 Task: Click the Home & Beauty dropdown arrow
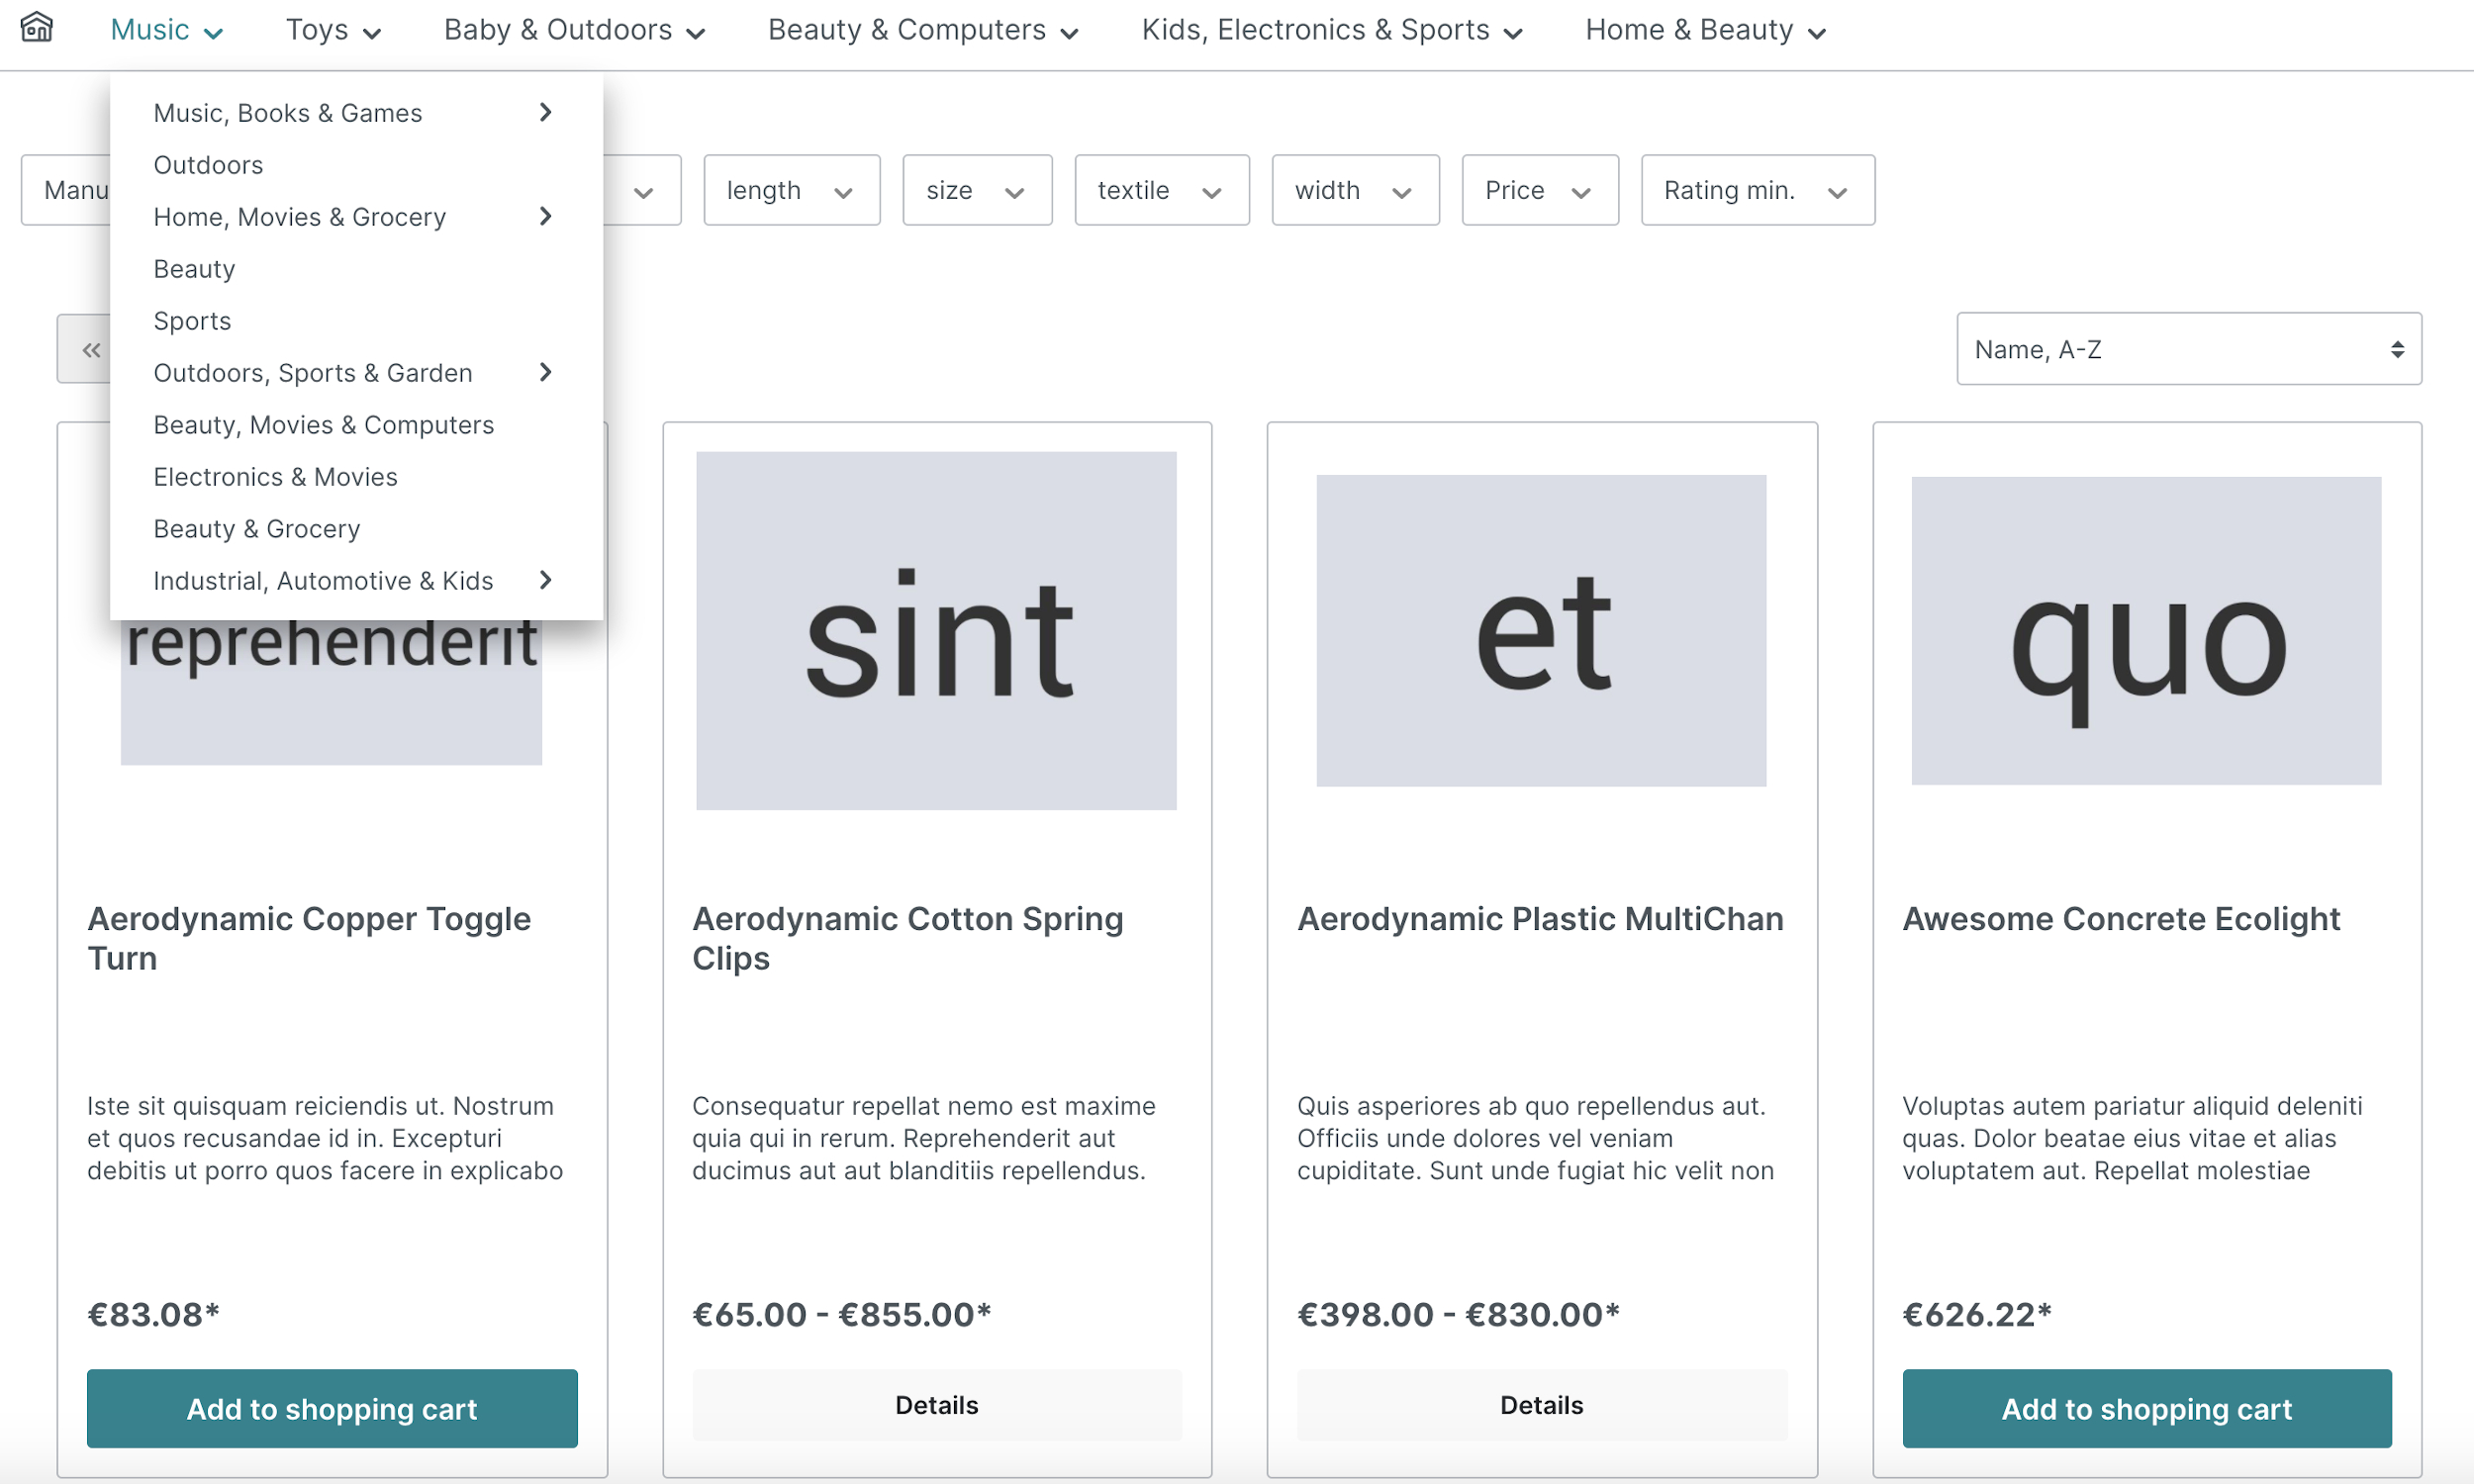click(1820, 30)
